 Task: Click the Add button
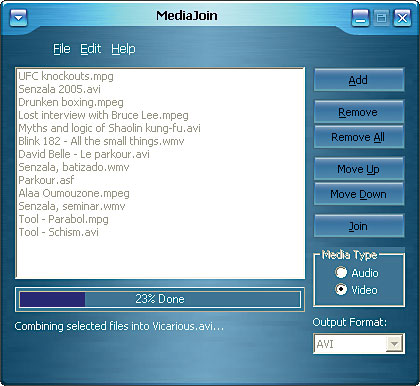point(359,80)
